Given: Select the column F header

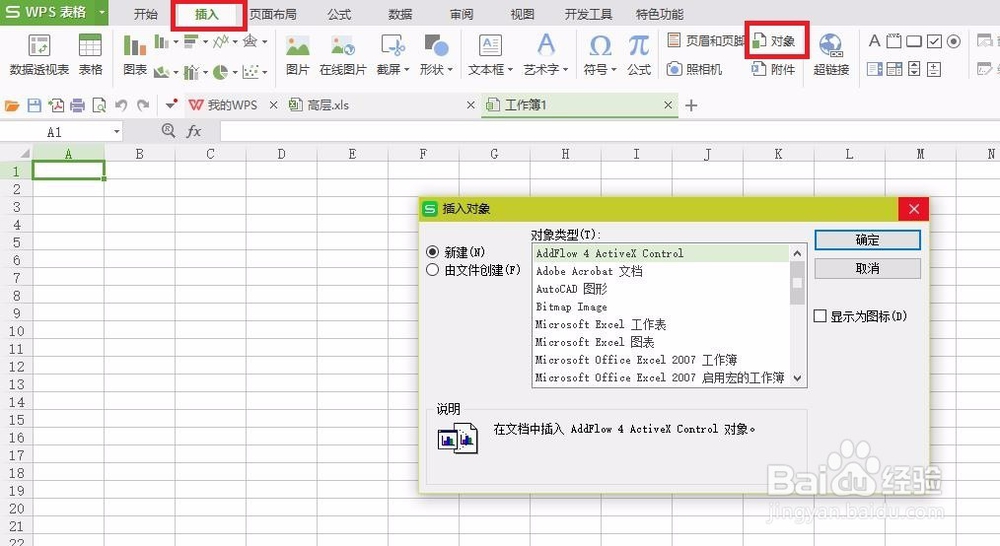Looking at the screenshot, I should click(x=423, y=154).
